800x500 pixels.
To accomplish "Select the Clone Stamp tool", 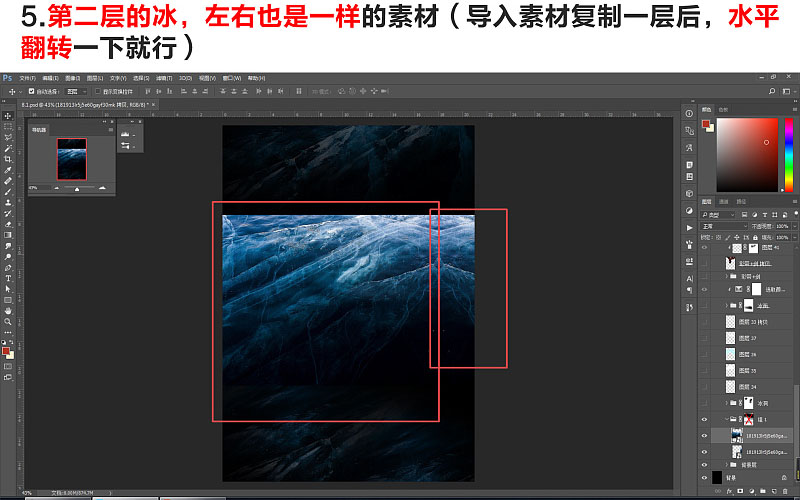I will pyautogui.click(x=8, y=203).
